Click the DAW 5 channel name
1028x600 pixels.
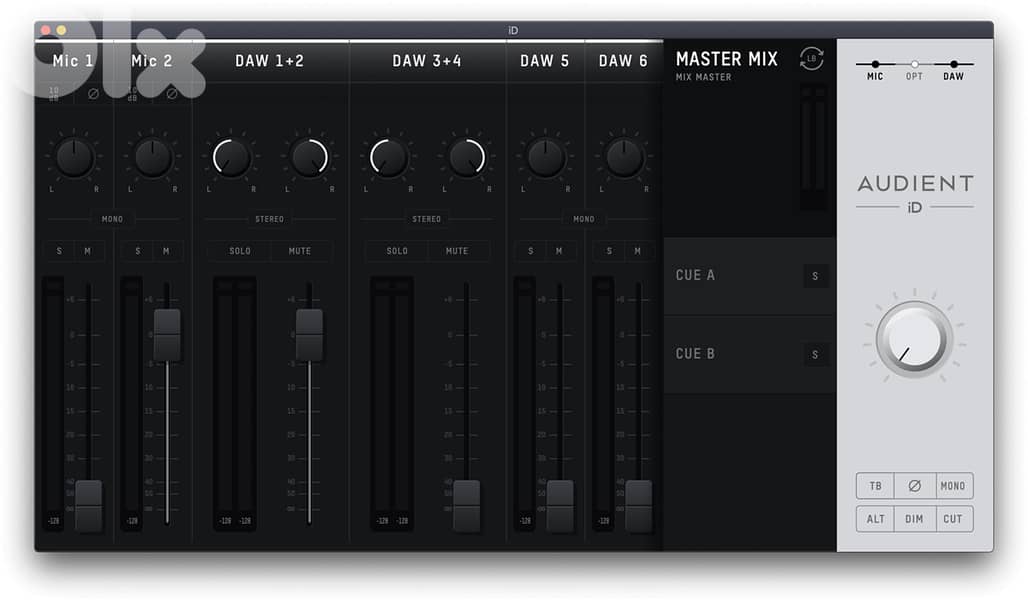(545, 61)
